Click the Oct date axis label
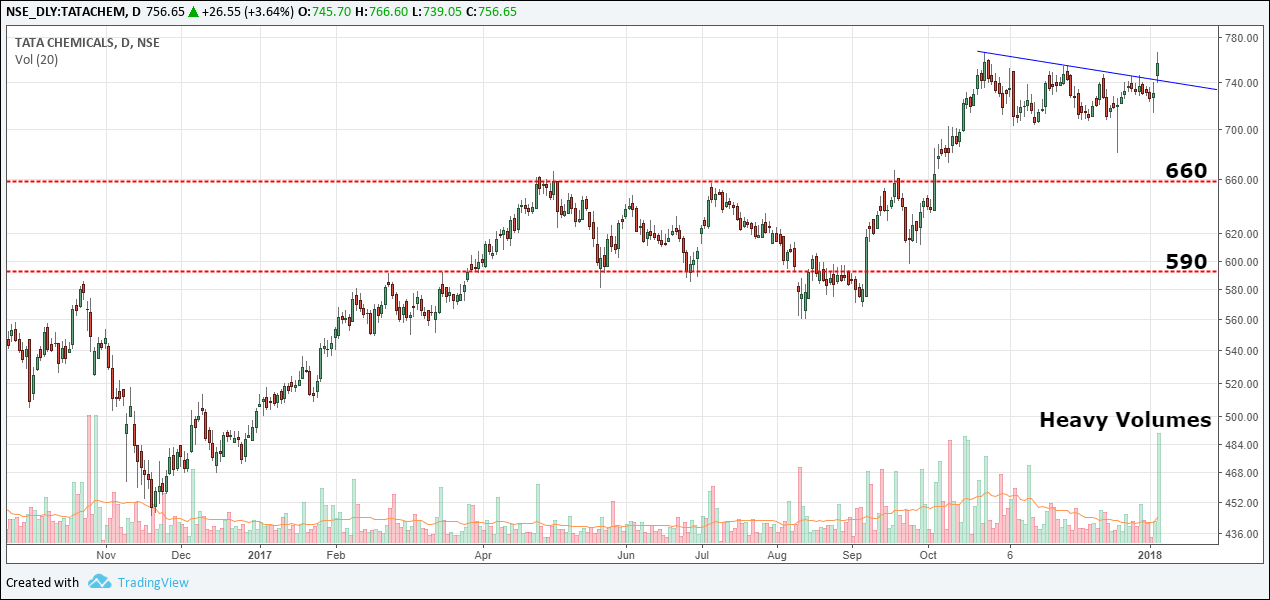1270x600 pixels. pos(928,554)
